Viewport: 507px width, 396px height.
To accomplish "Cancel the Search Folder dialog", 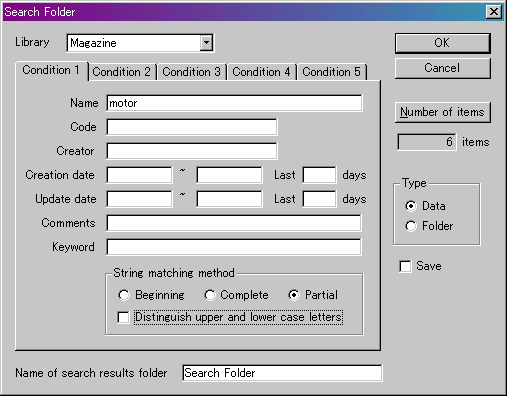I will point(443,68).
